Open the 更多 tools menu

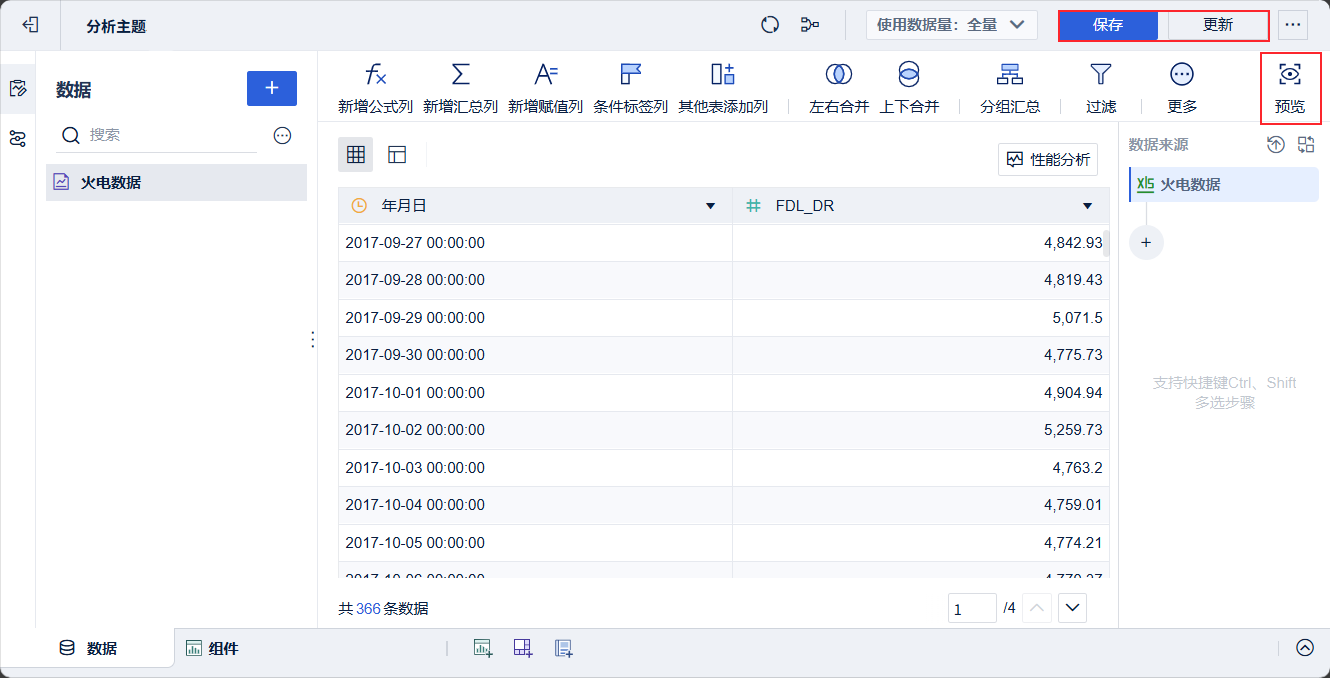1182,88
